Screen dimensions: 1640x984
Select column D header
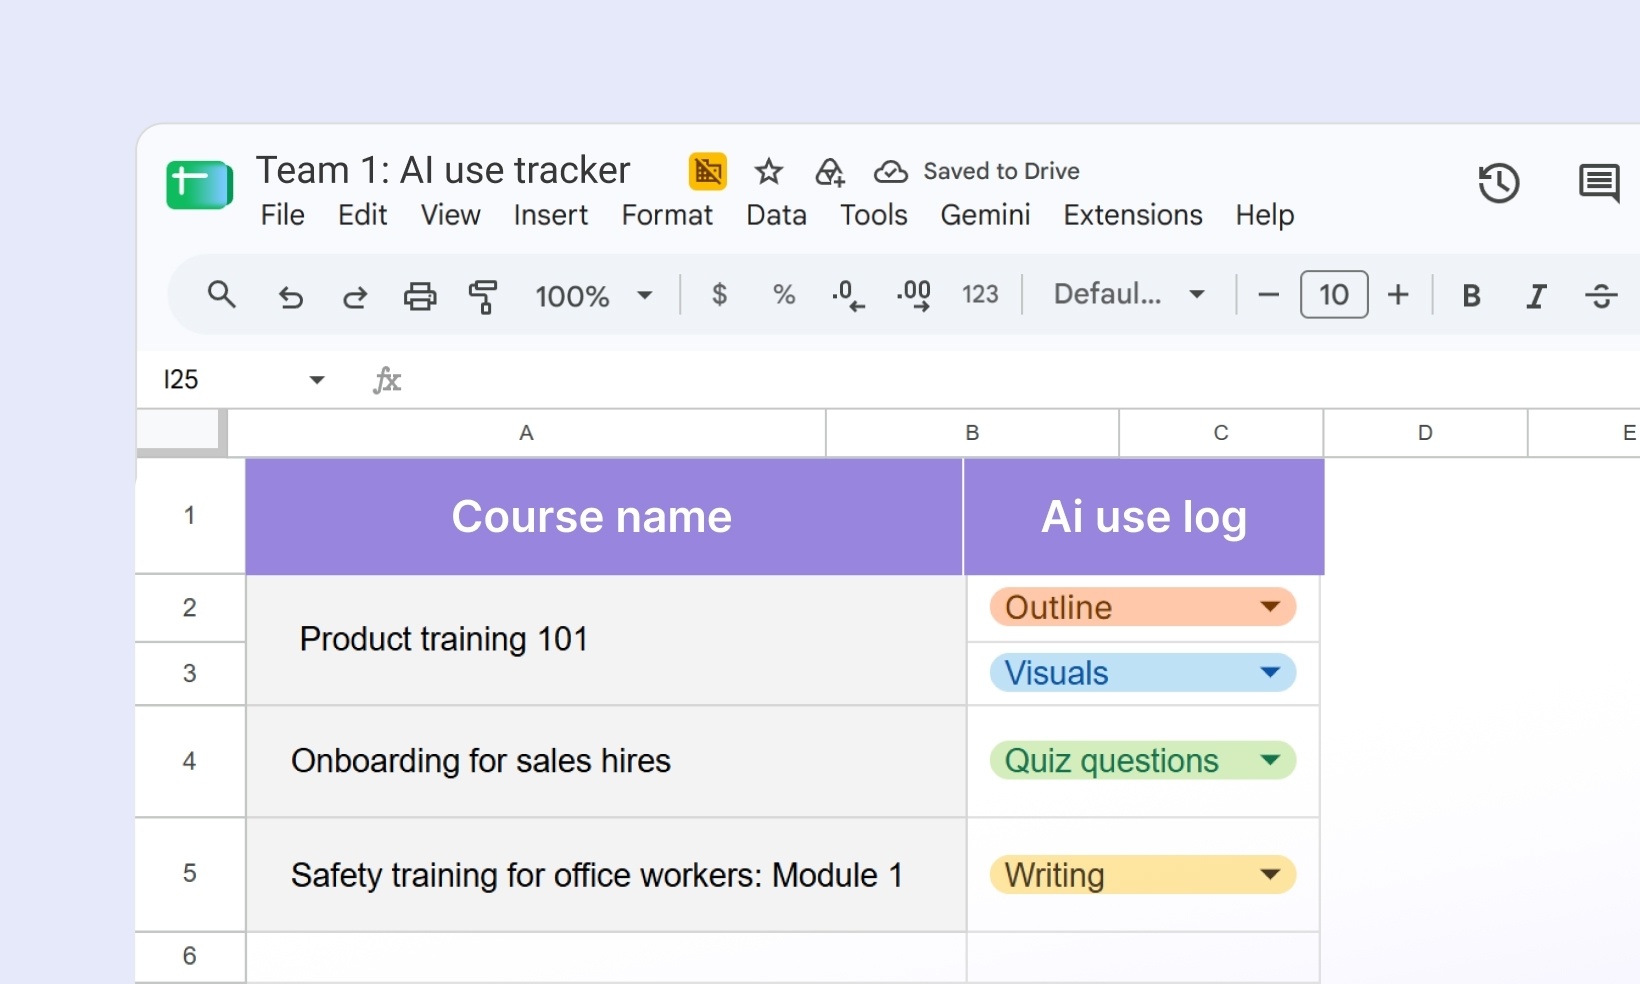pyautogui.click(x=1426, y=433)
